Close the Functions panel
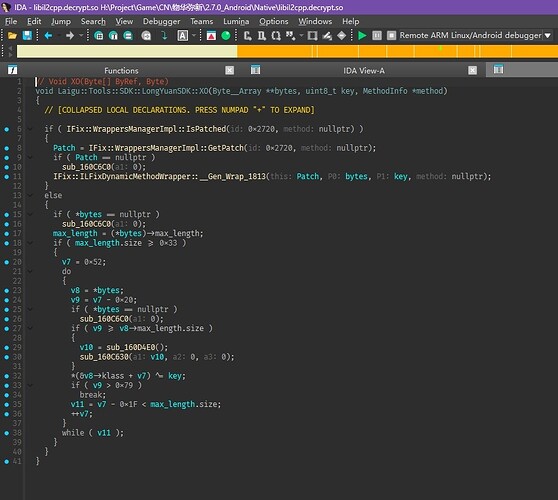558x500 pixels. pyautogui.click(x=230, y=70)
